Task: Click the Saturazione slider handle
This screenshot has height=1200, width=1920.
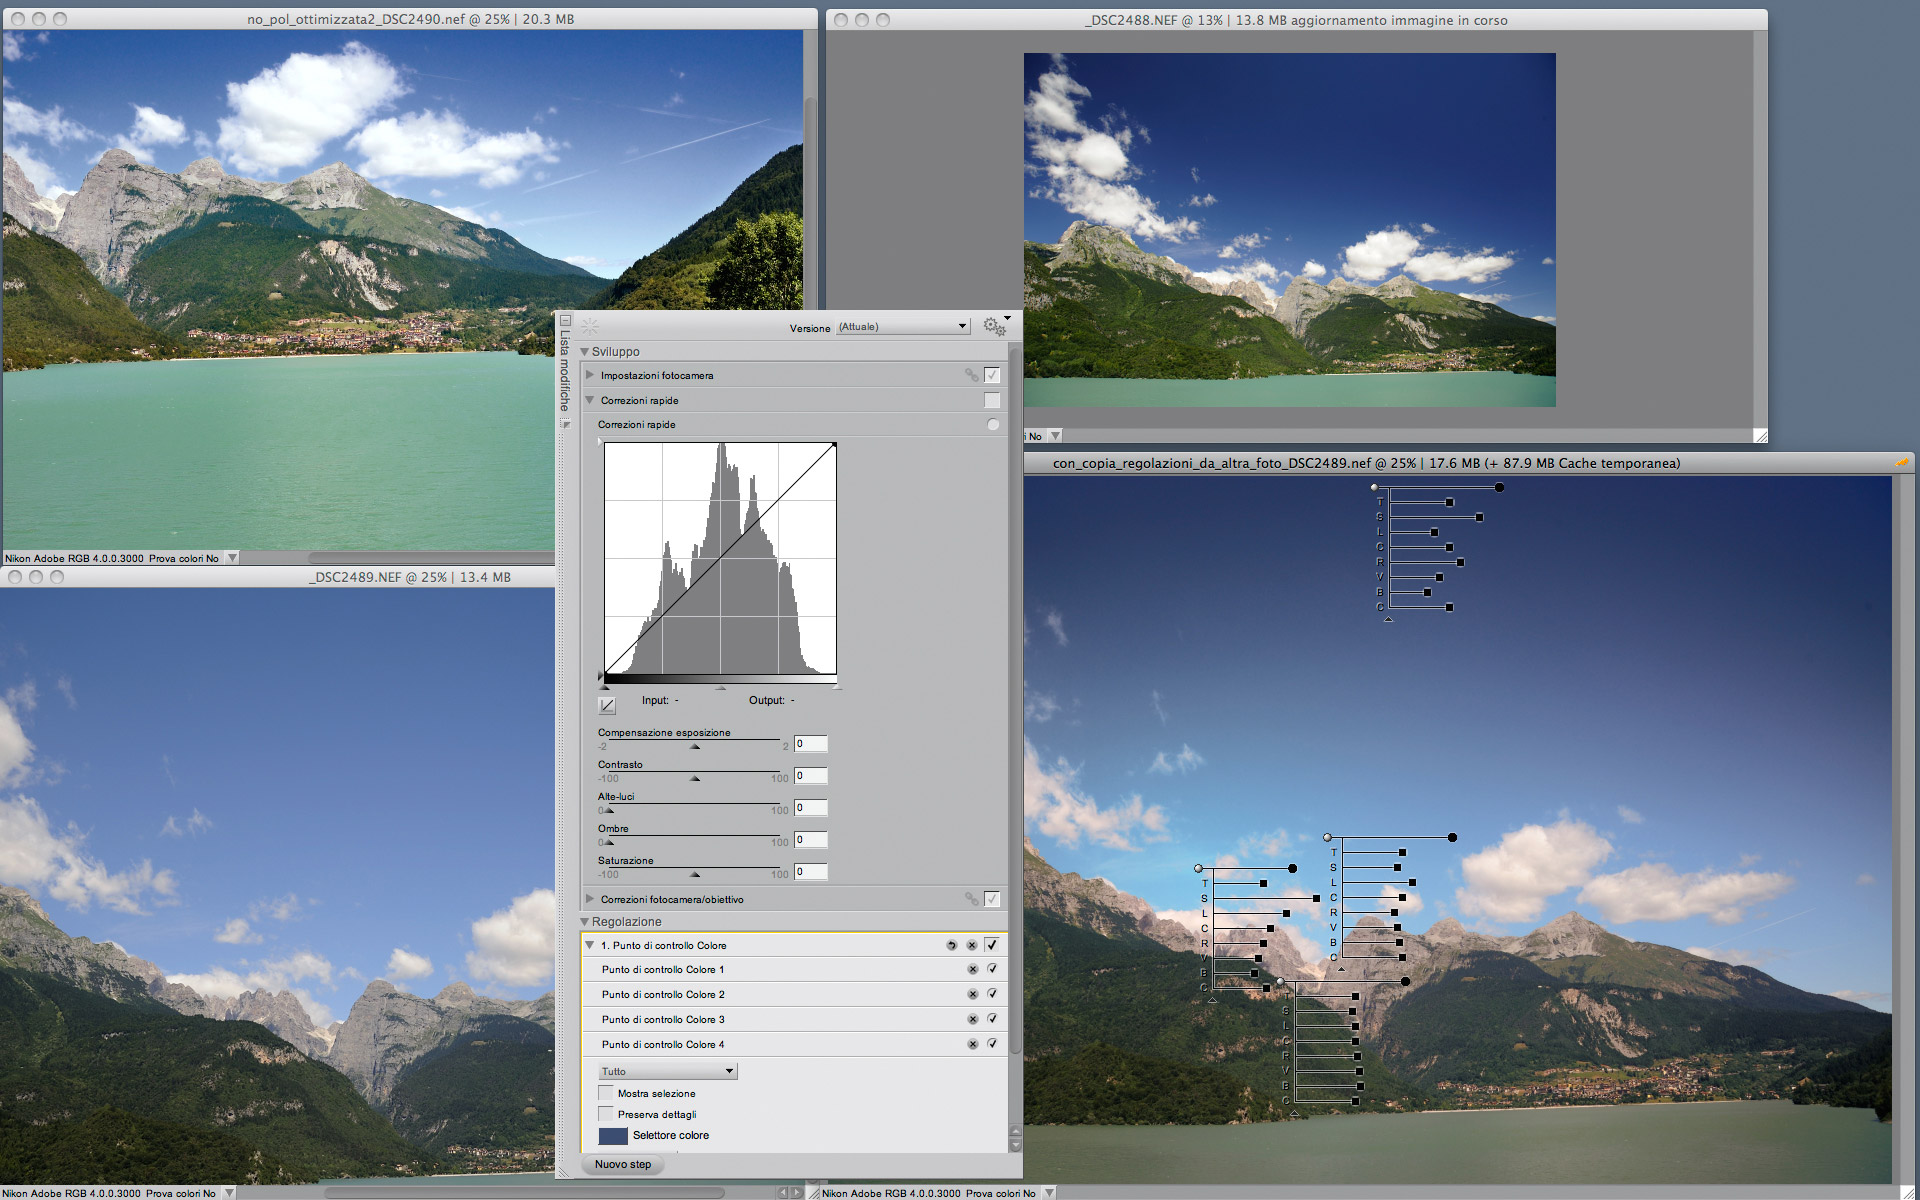Action: 695,874
